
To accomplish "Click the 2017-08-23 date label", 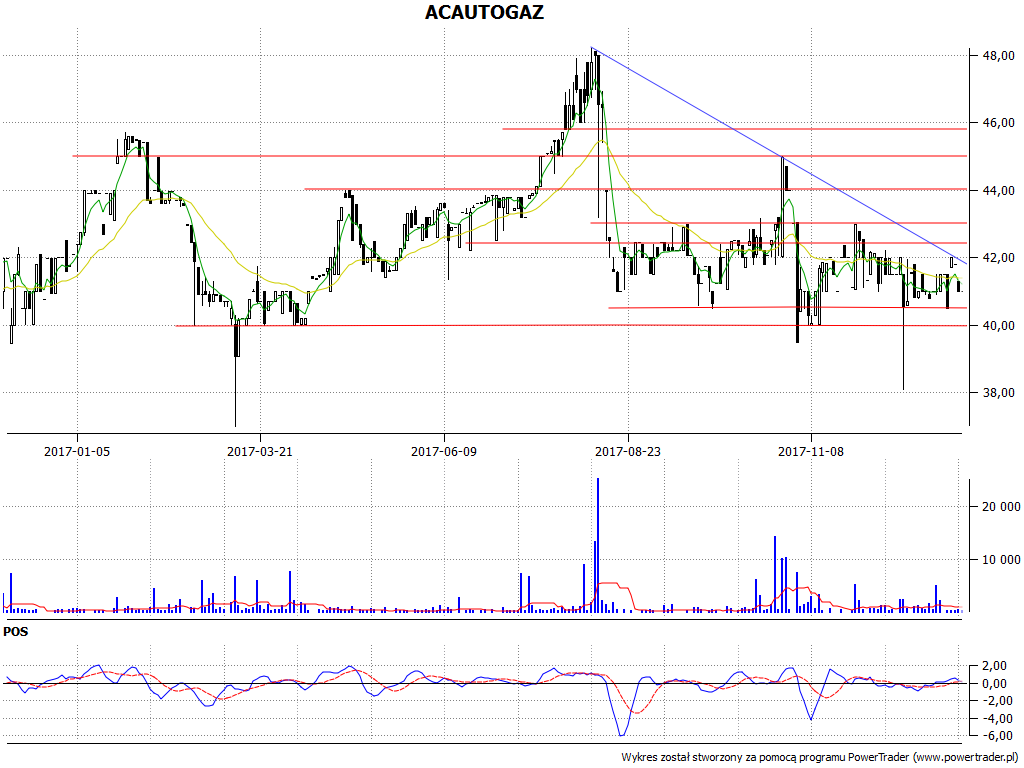I will click(x=628, y=452).
